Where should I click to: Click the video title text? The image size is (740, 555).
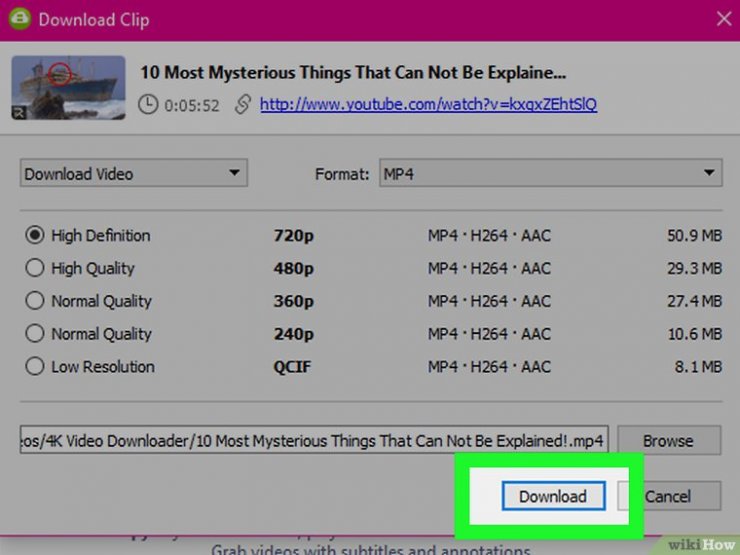click(x=353, y=72)
